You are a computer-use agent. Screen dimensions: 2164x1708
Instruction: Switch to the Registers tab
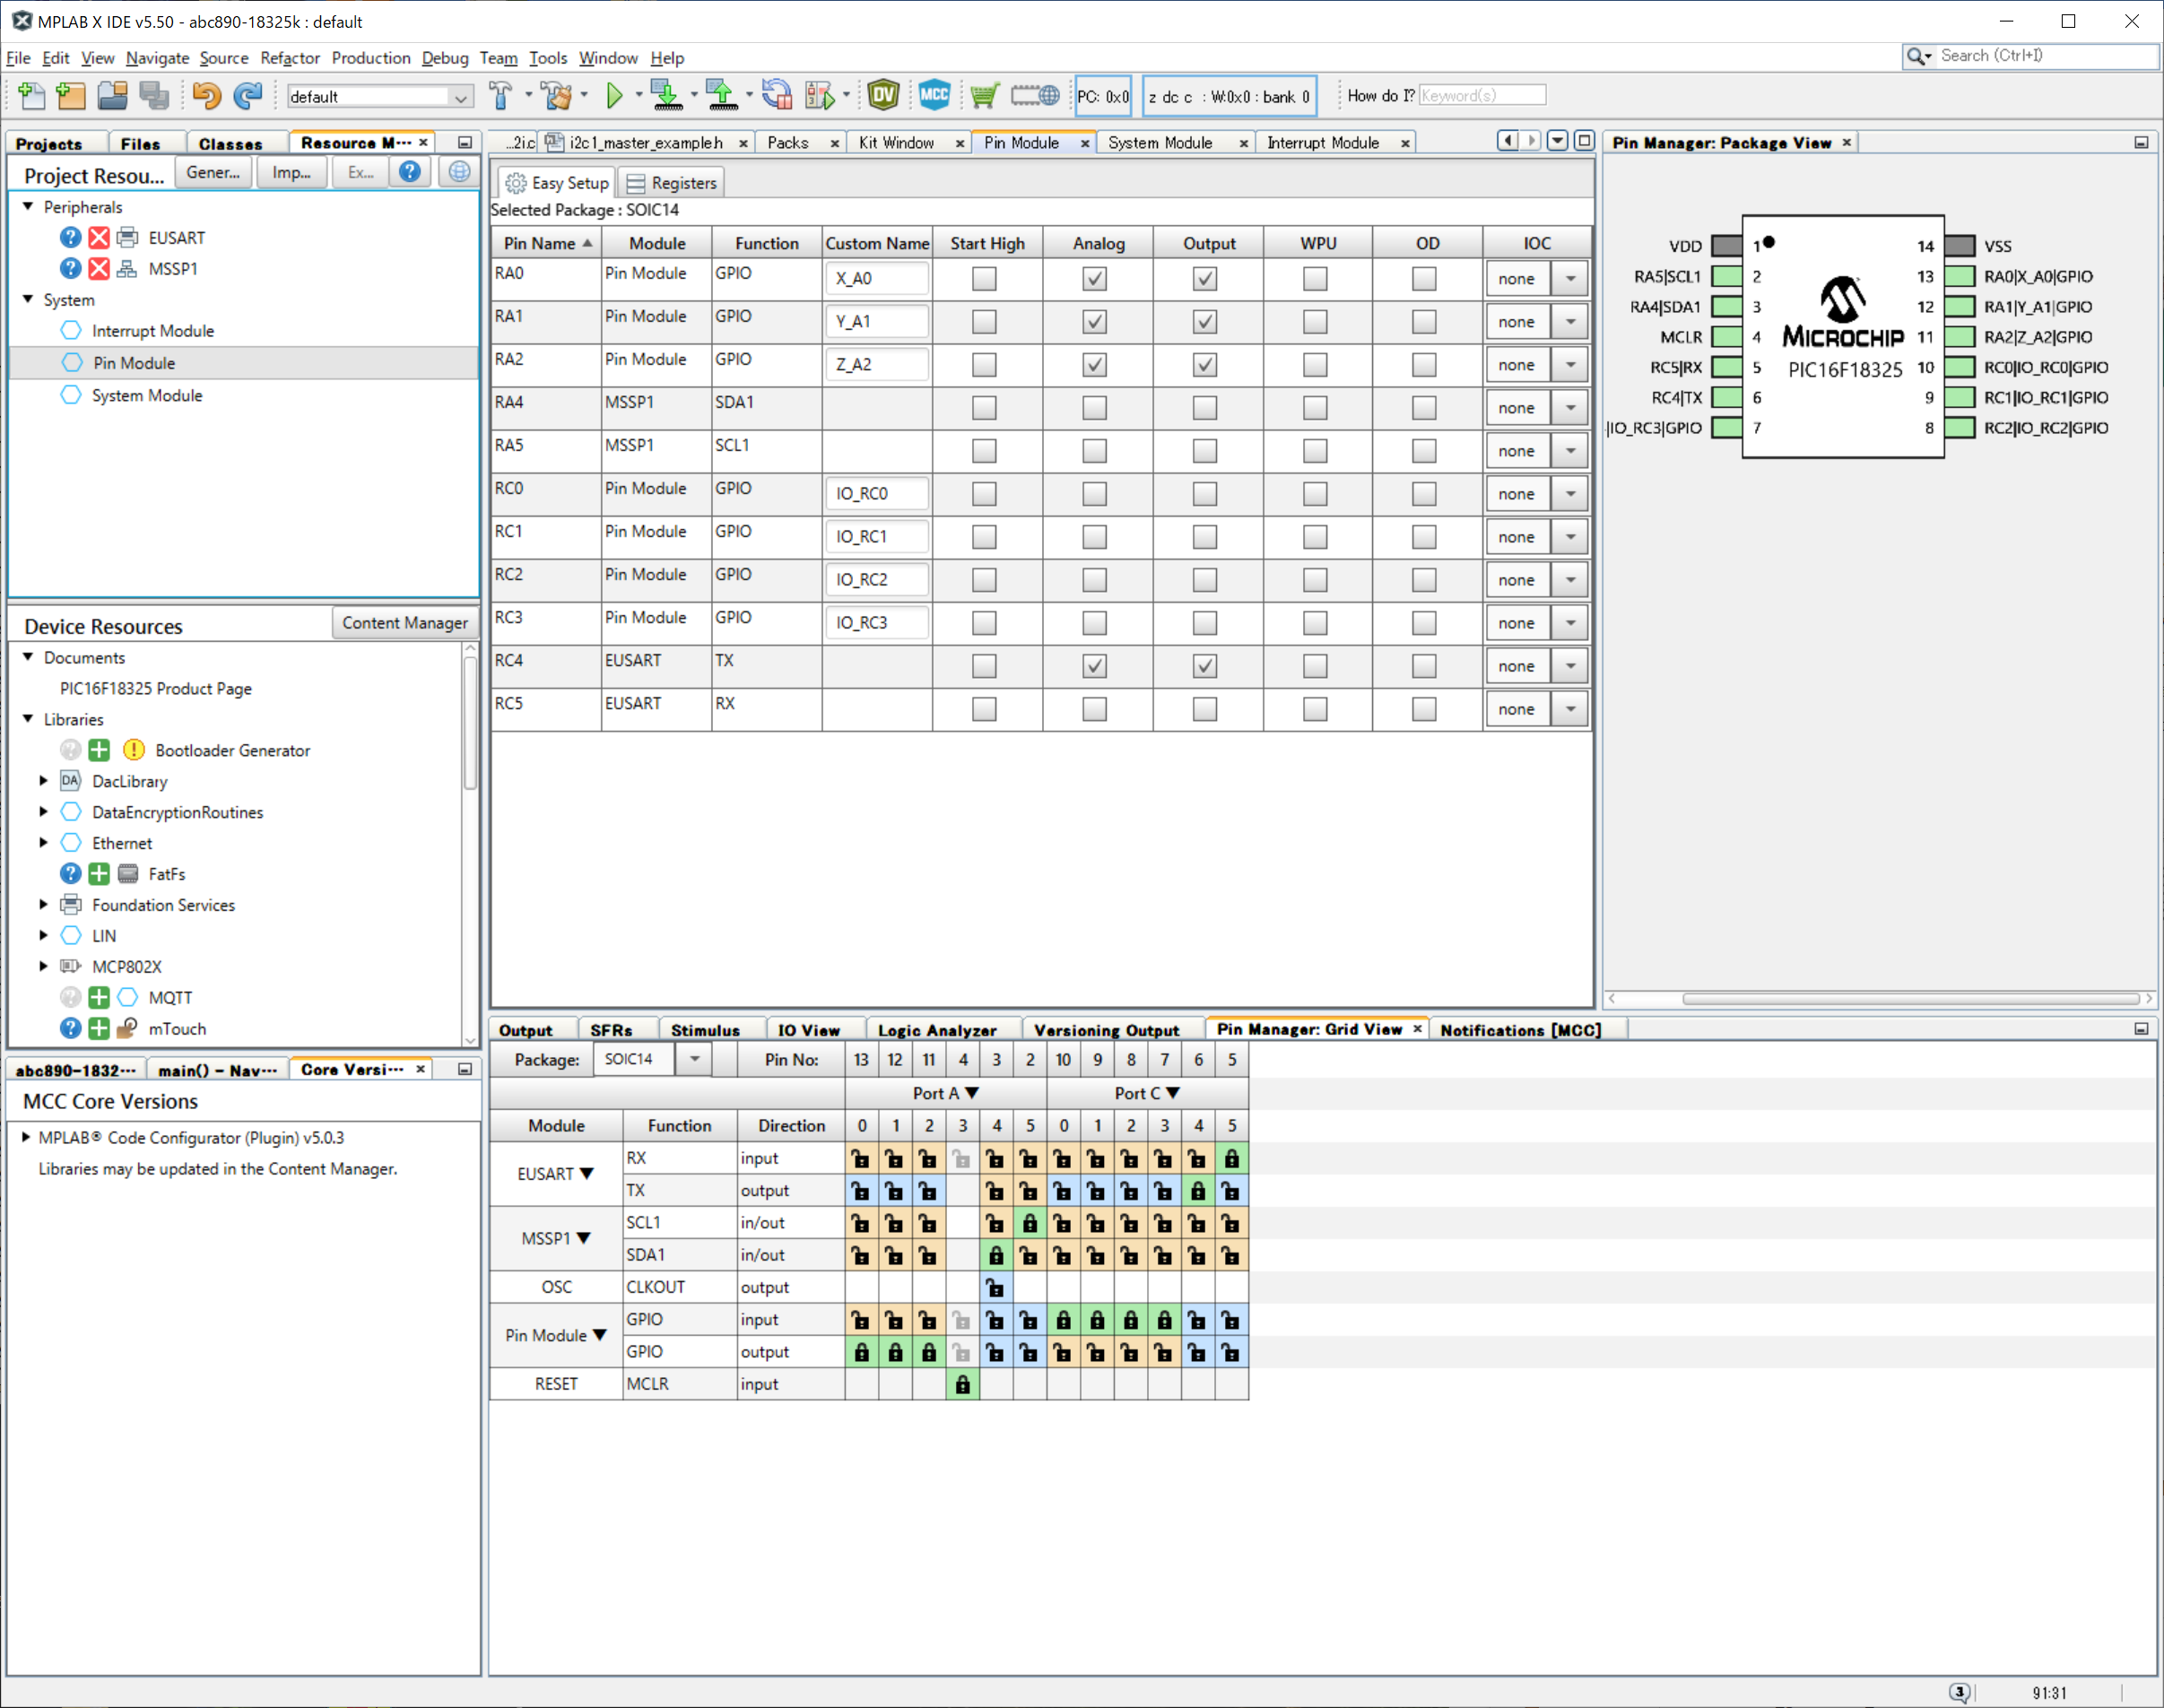(671, 183)
